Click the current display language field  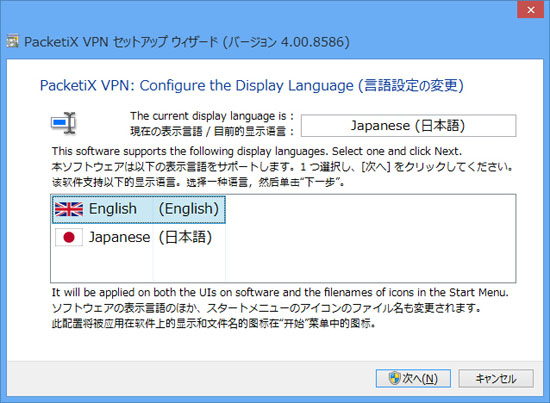[x=408, y=126]
